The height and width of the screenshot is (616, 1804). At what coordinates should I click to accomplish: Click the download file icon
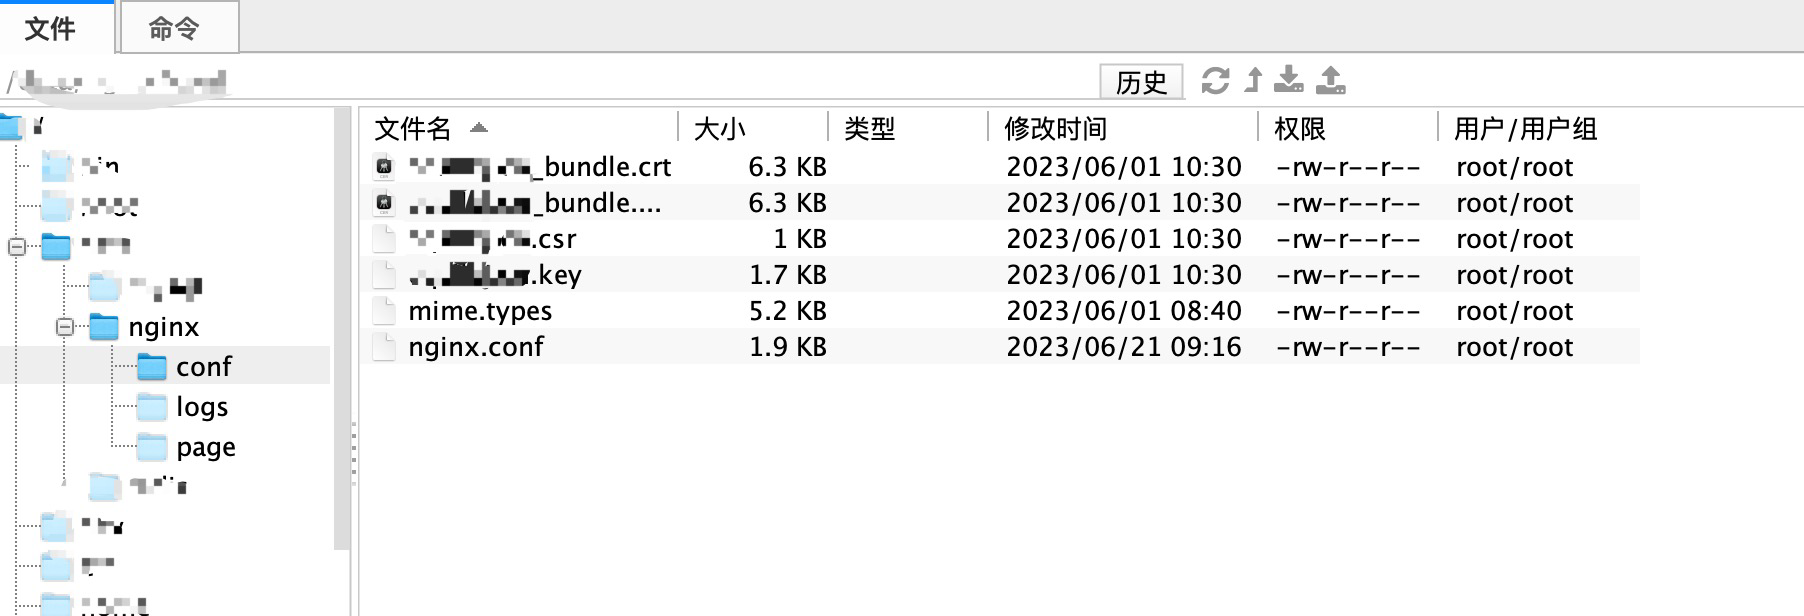(x=1290, y=80)
